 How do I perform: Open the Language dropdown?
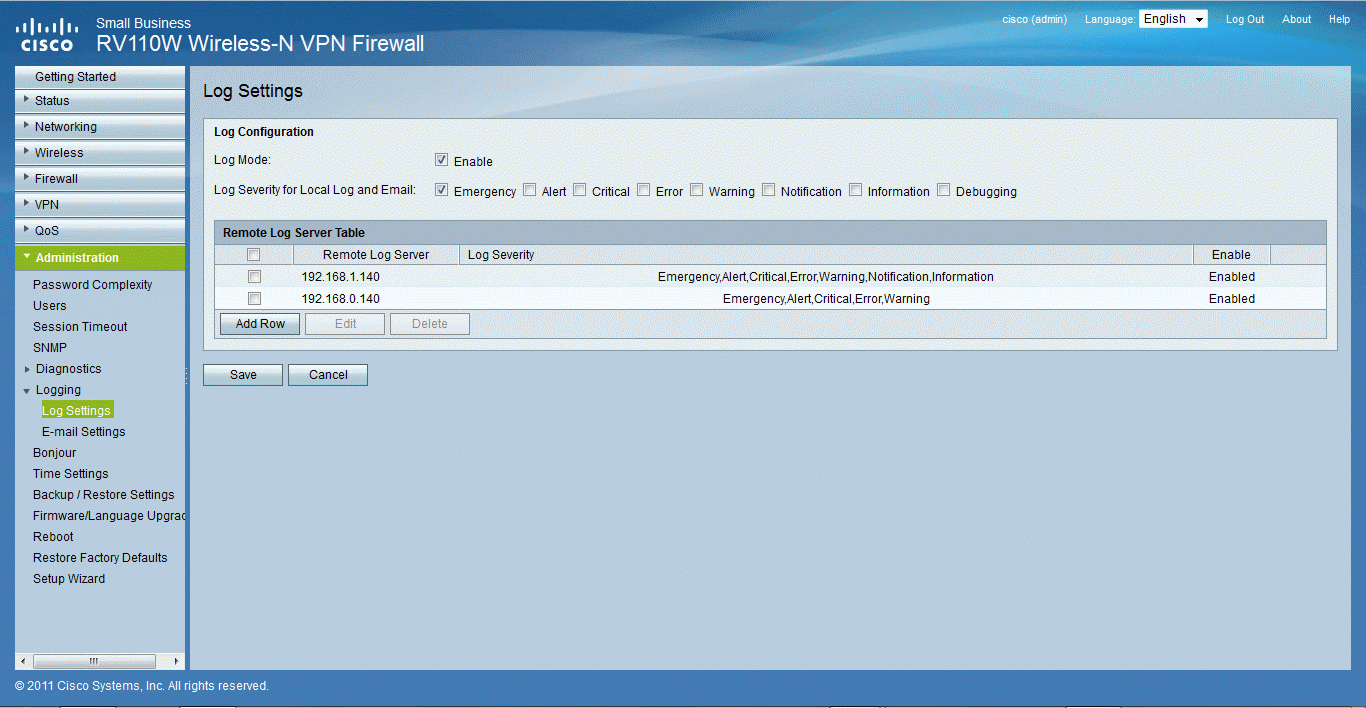click(x=1173, y=19)
